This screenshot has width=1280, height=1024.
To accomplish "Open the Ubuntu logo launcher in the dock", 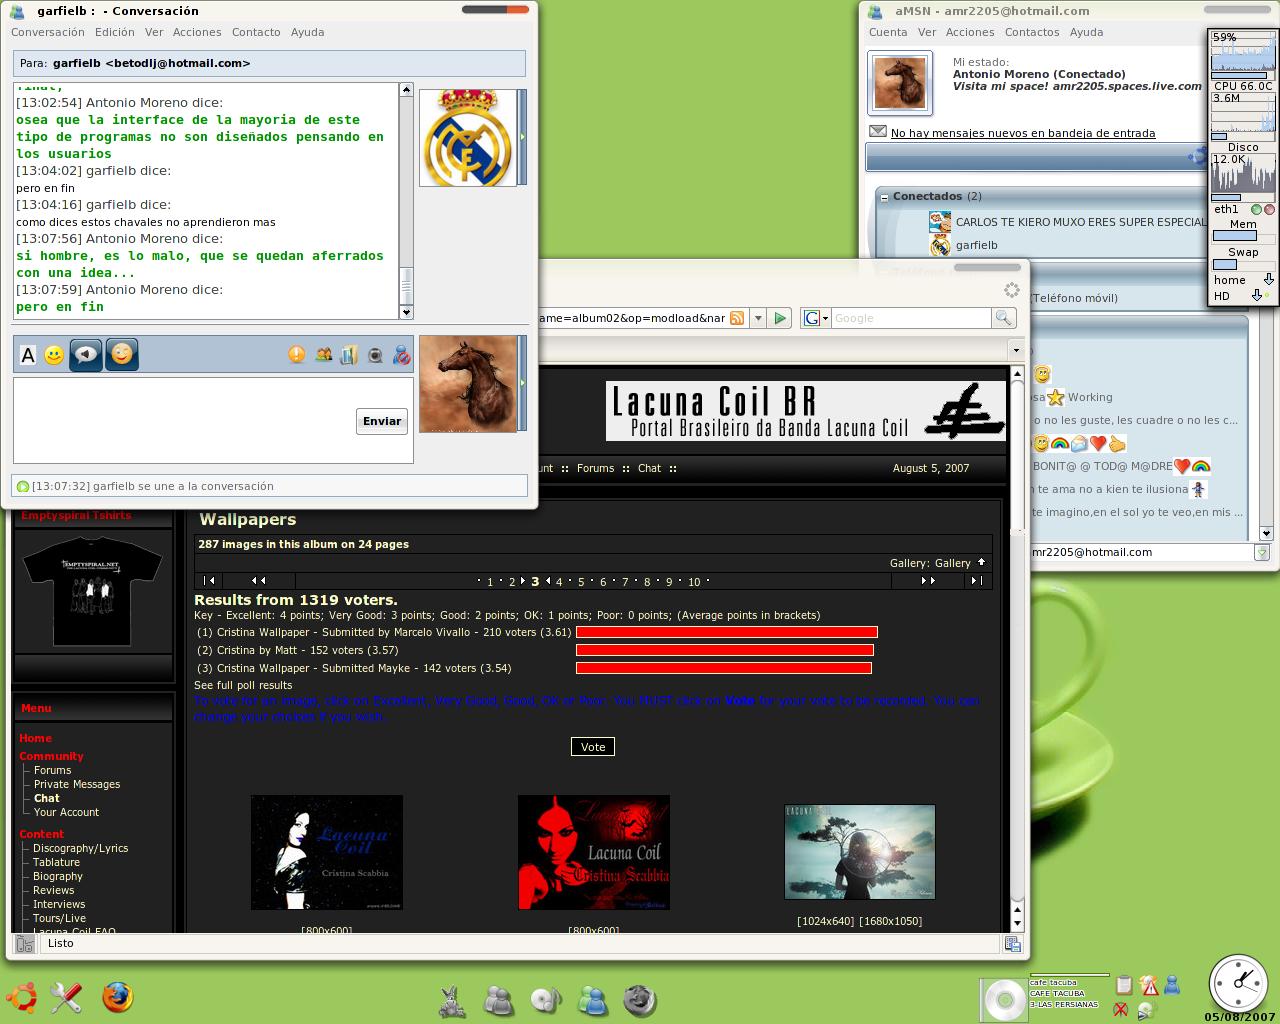I will [22, 997].
